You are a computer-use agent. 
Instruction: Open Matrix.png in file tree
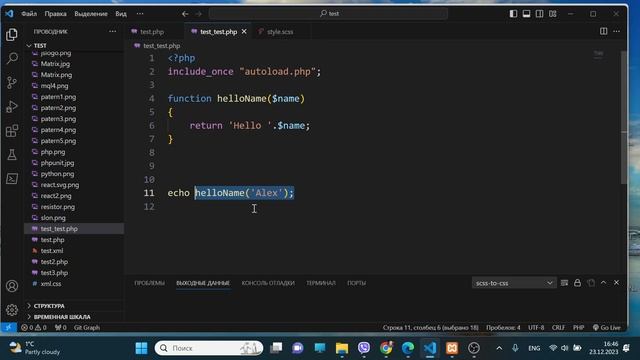tap(74, 75)
